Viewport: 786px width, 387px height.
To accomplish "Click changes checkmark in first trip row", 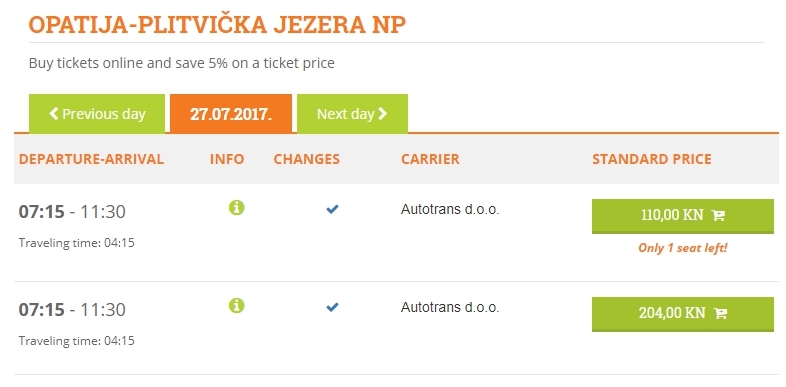I will 332,210.
